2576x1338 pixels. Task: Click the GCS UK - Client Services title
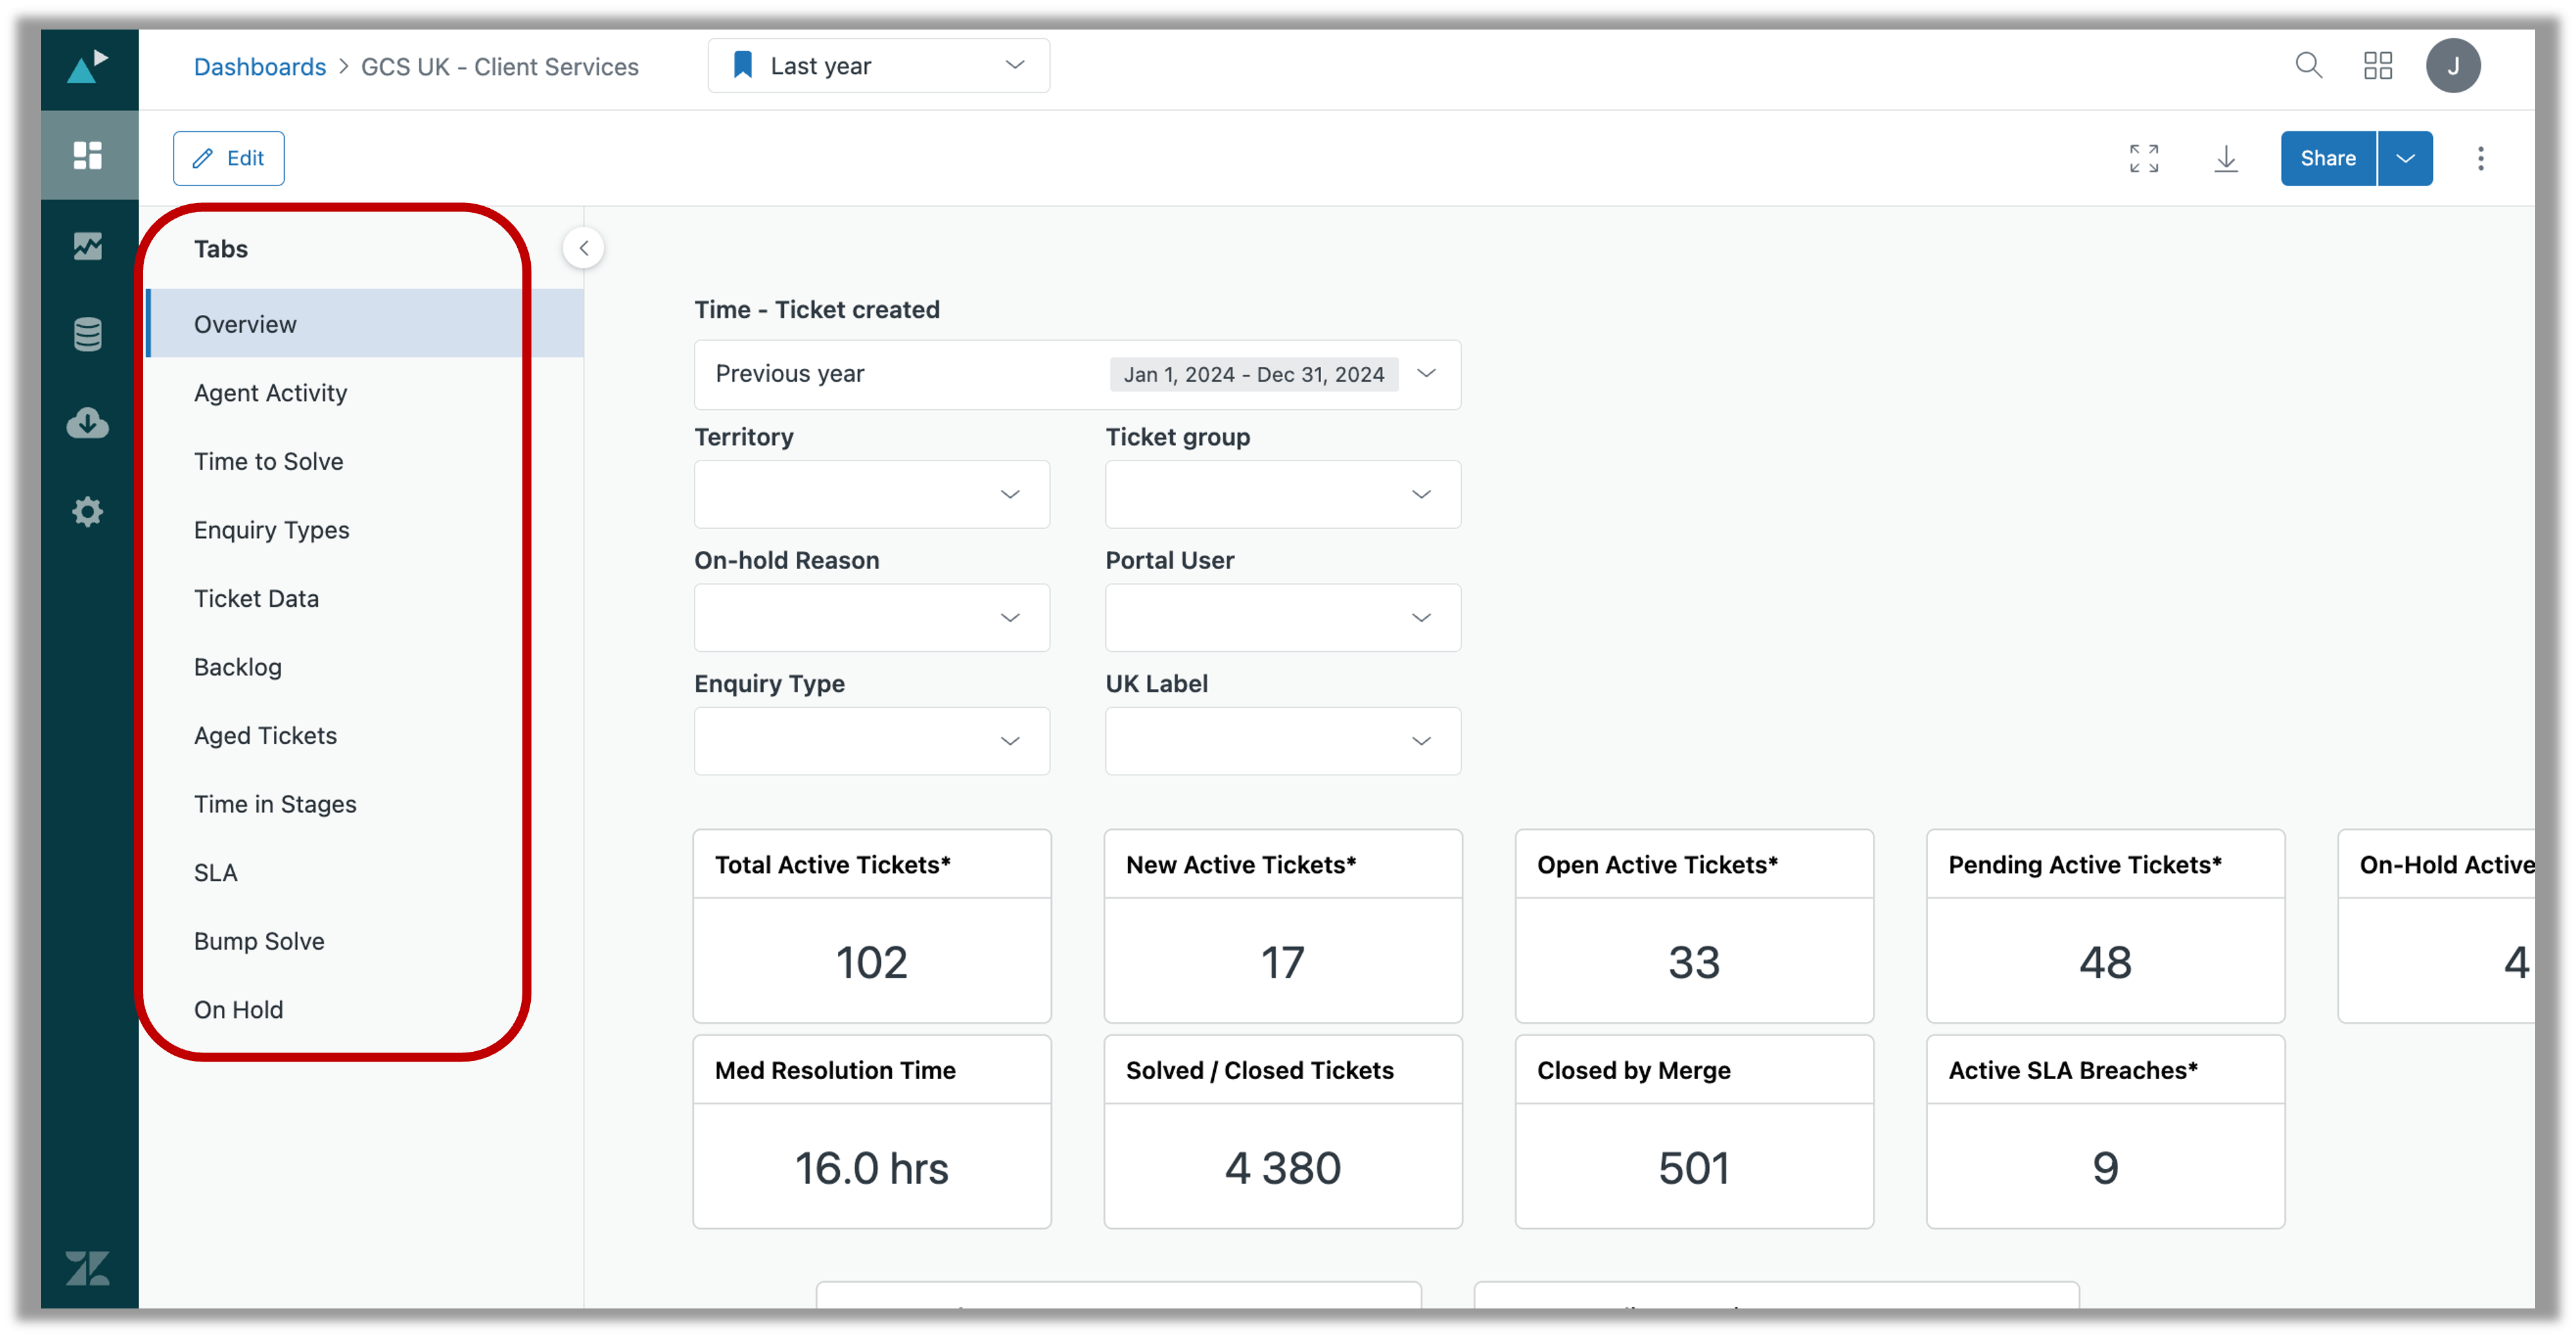pos(499,67)
